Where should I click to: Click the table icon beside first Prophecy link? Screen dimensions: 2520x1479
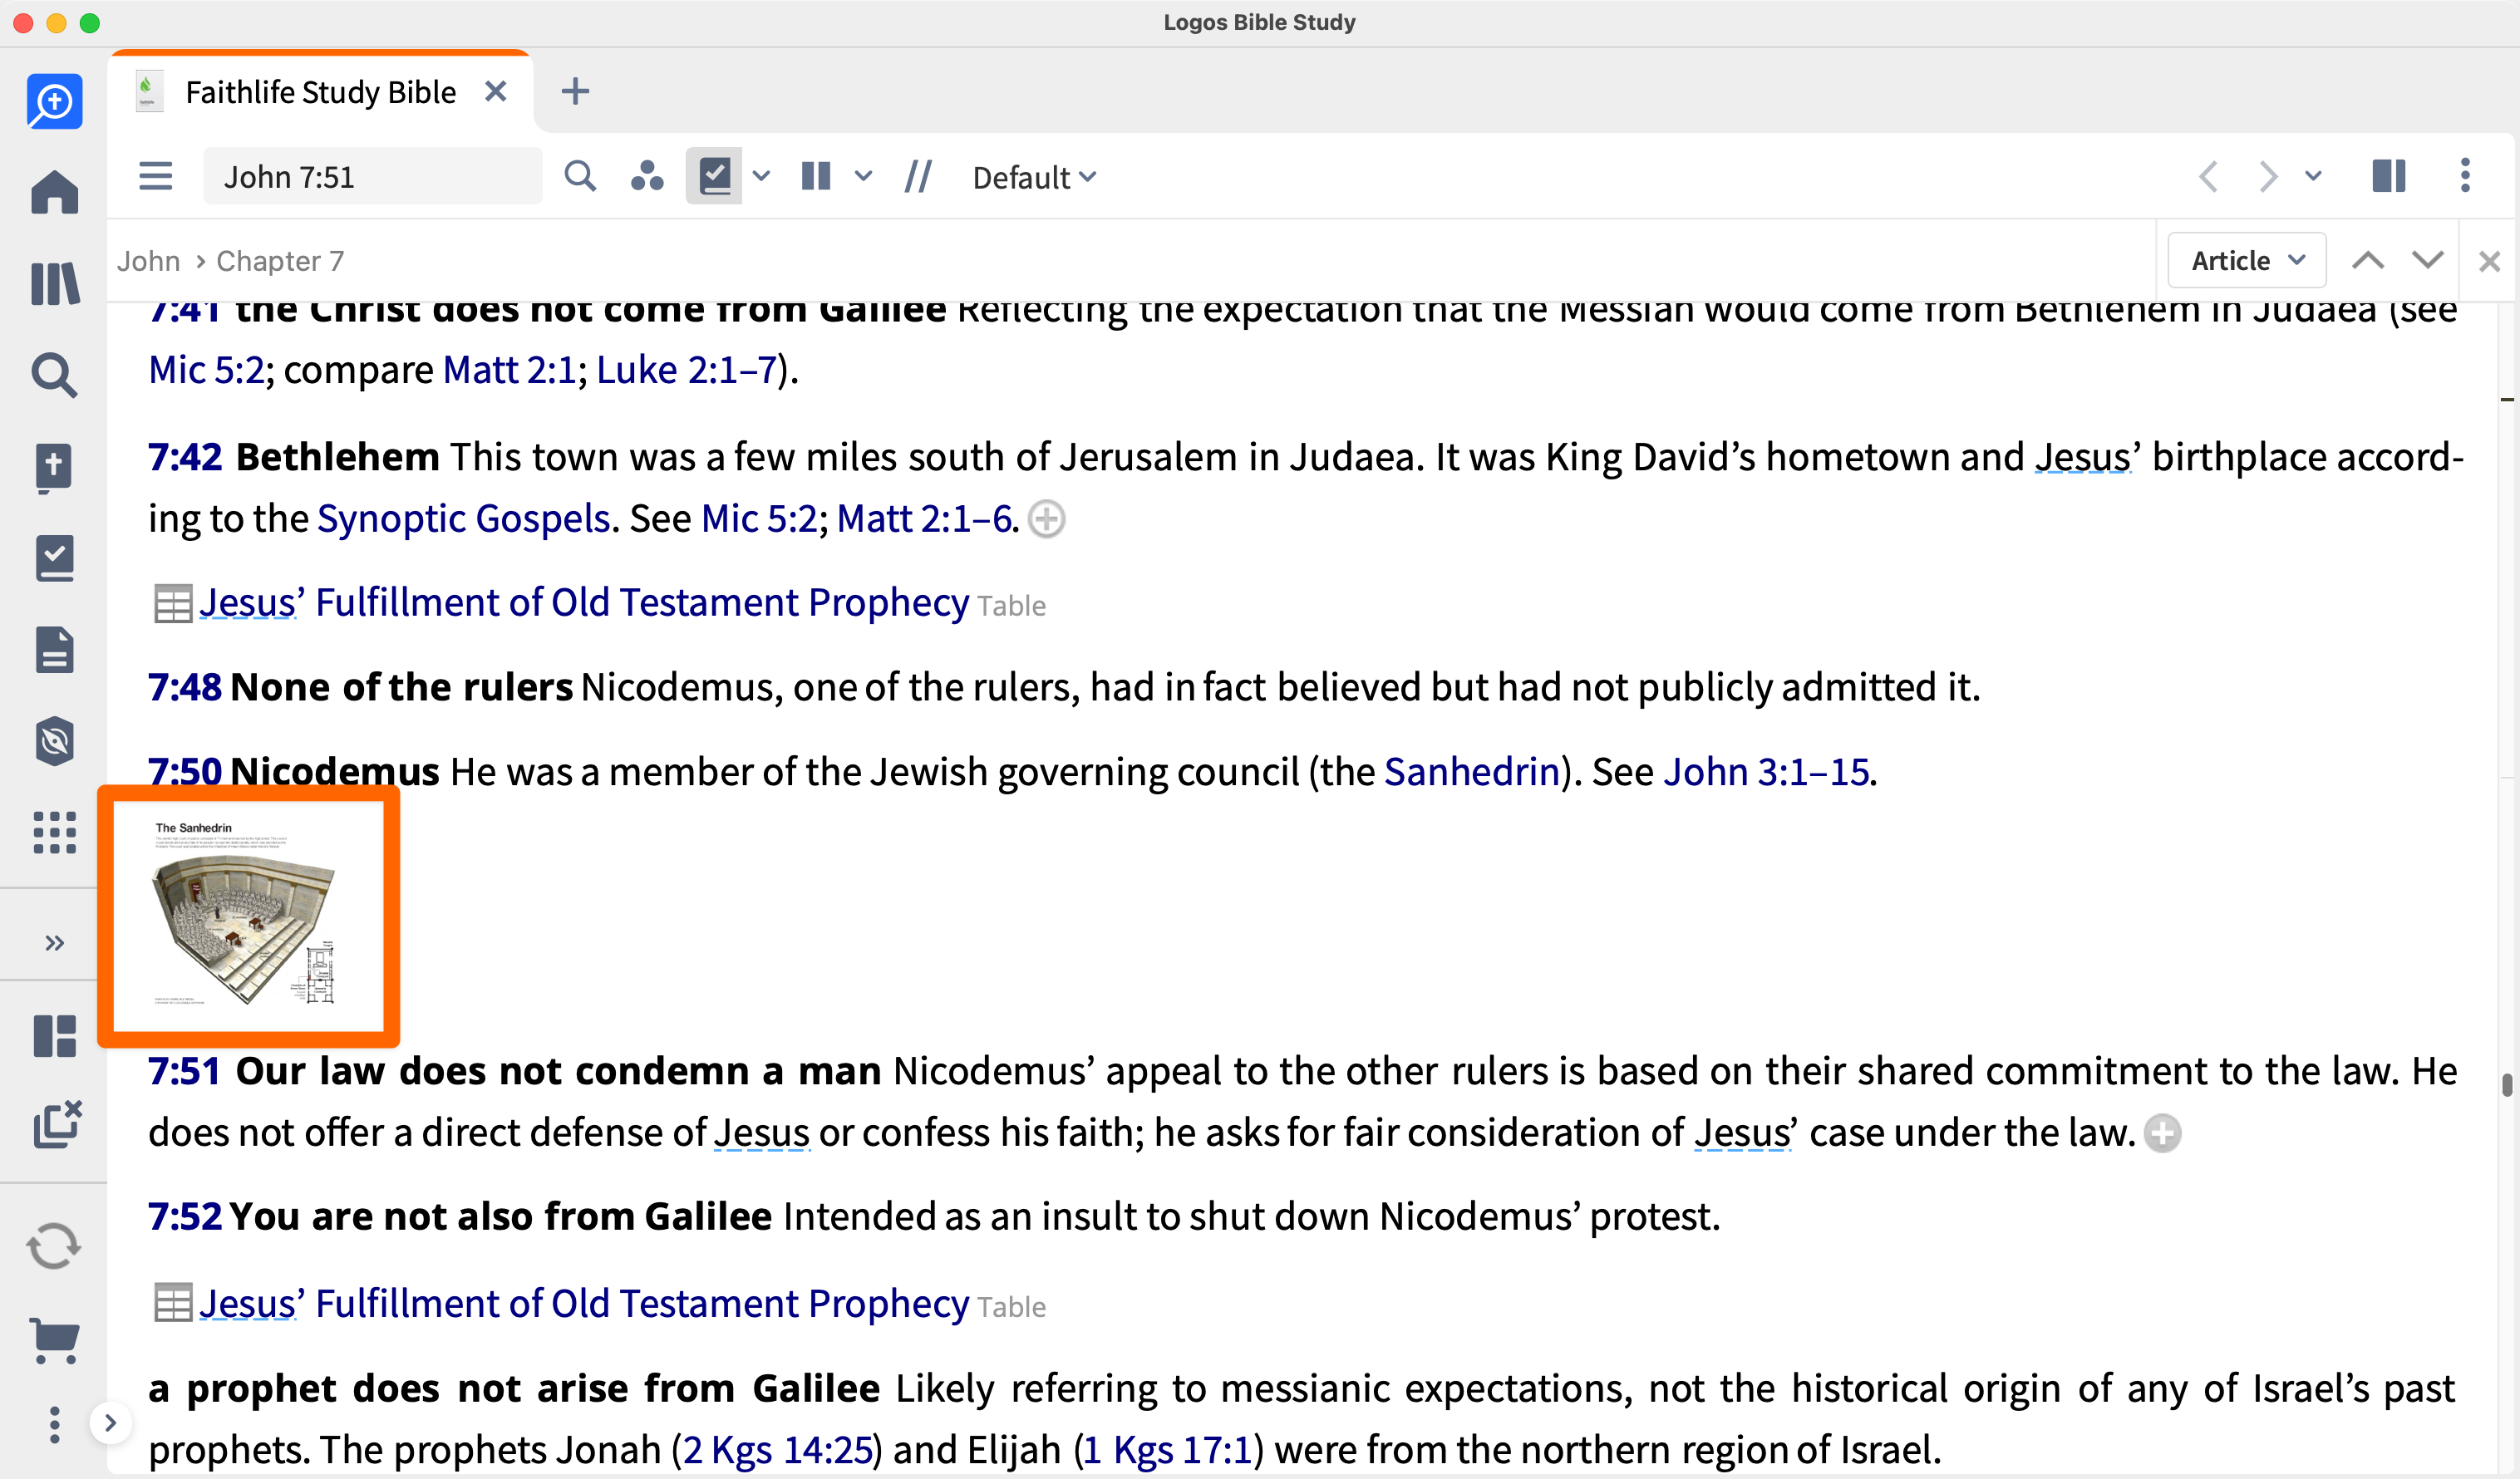(x=172, y=603)
